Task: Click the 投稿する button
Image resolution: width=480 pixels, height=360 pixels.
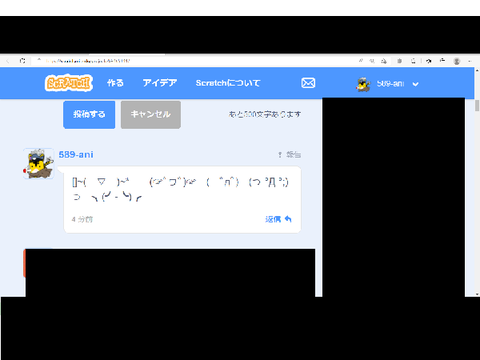Action: tap(89, 114)
